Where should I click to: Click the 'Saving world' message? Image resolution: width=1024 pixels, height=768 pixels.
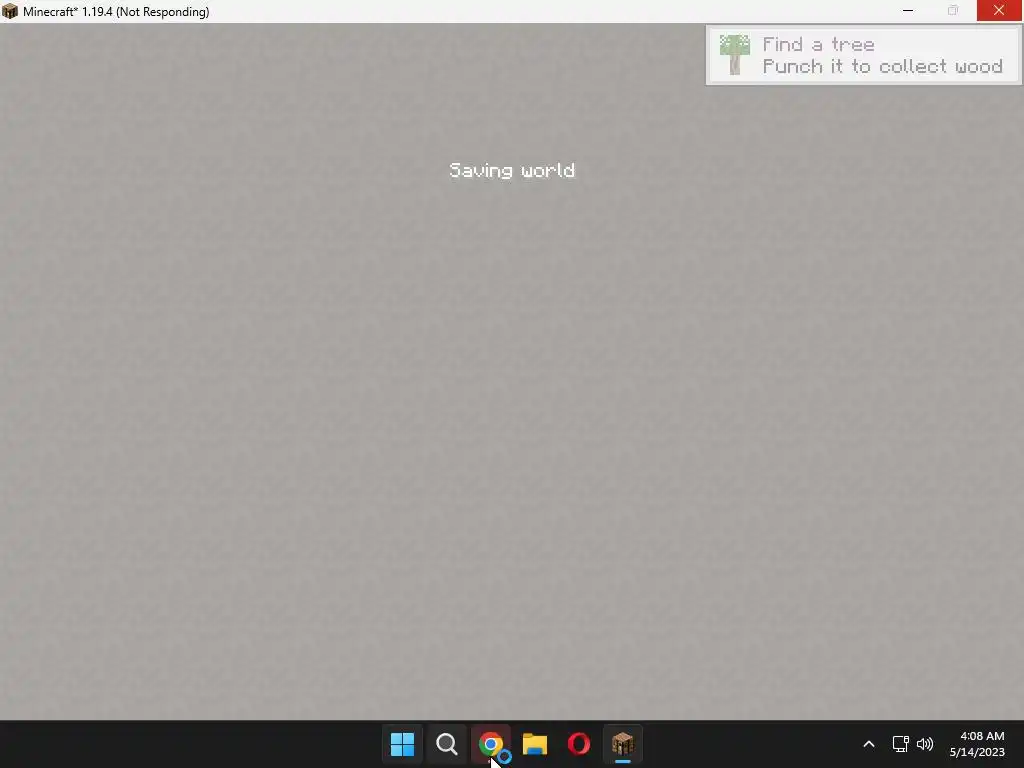point(512,170)
